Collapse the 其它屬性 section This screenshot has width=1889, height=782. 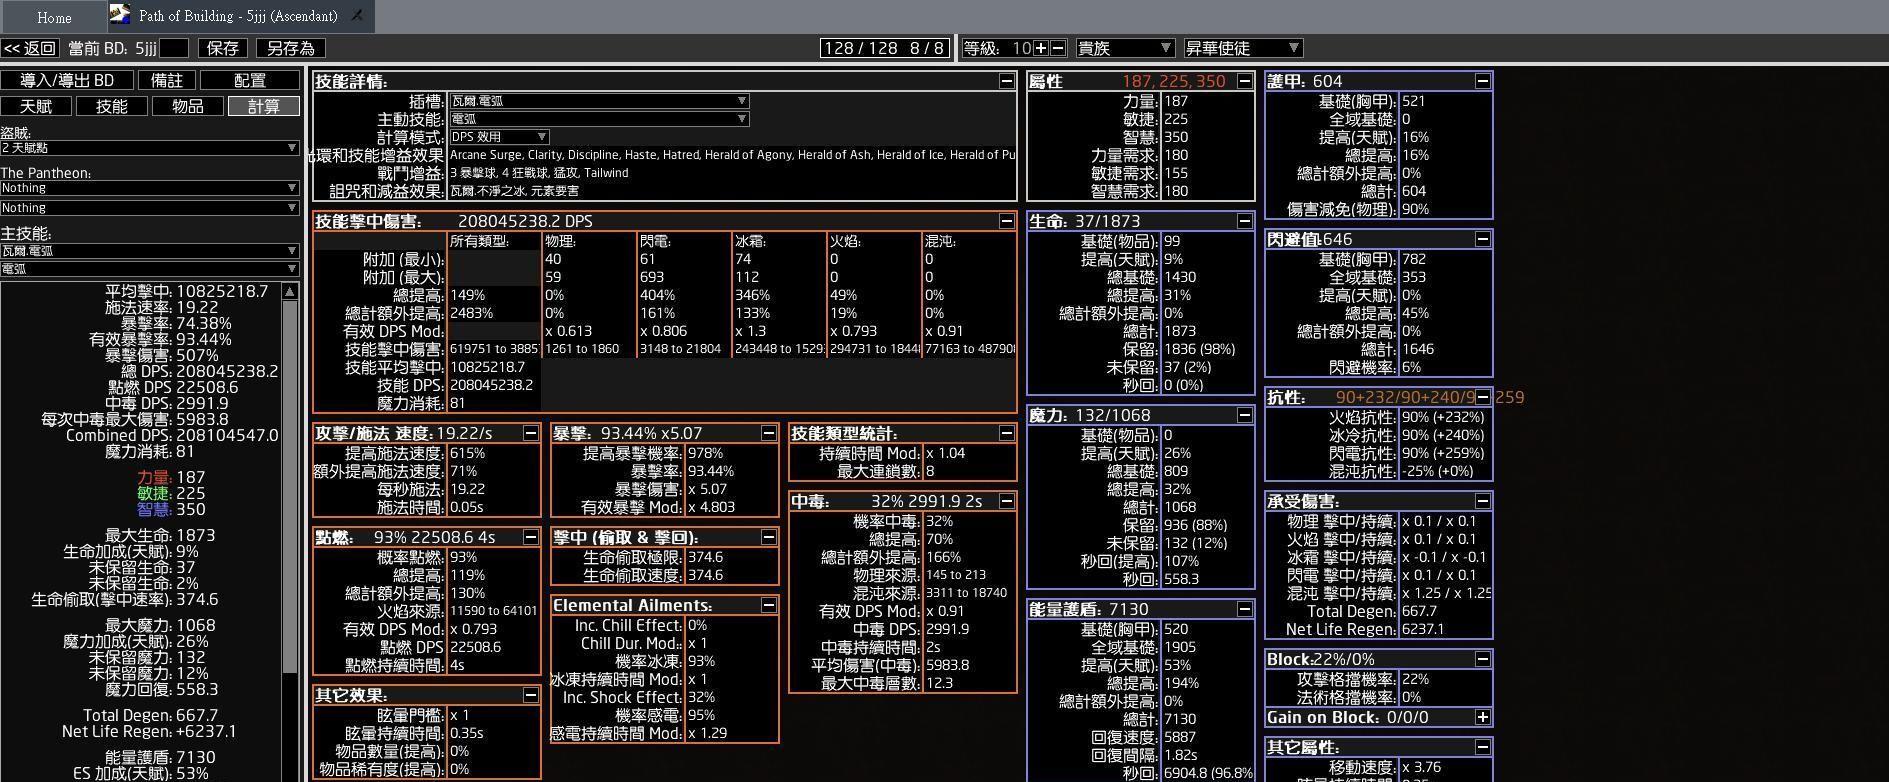pos(1482,747)
